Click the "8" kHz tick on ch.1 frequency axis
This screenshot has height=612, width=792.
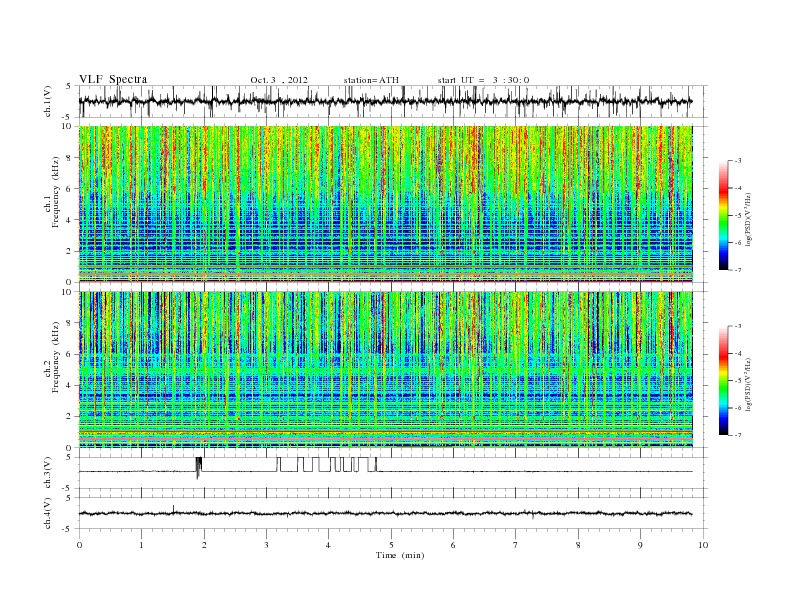tap(70, 158)
